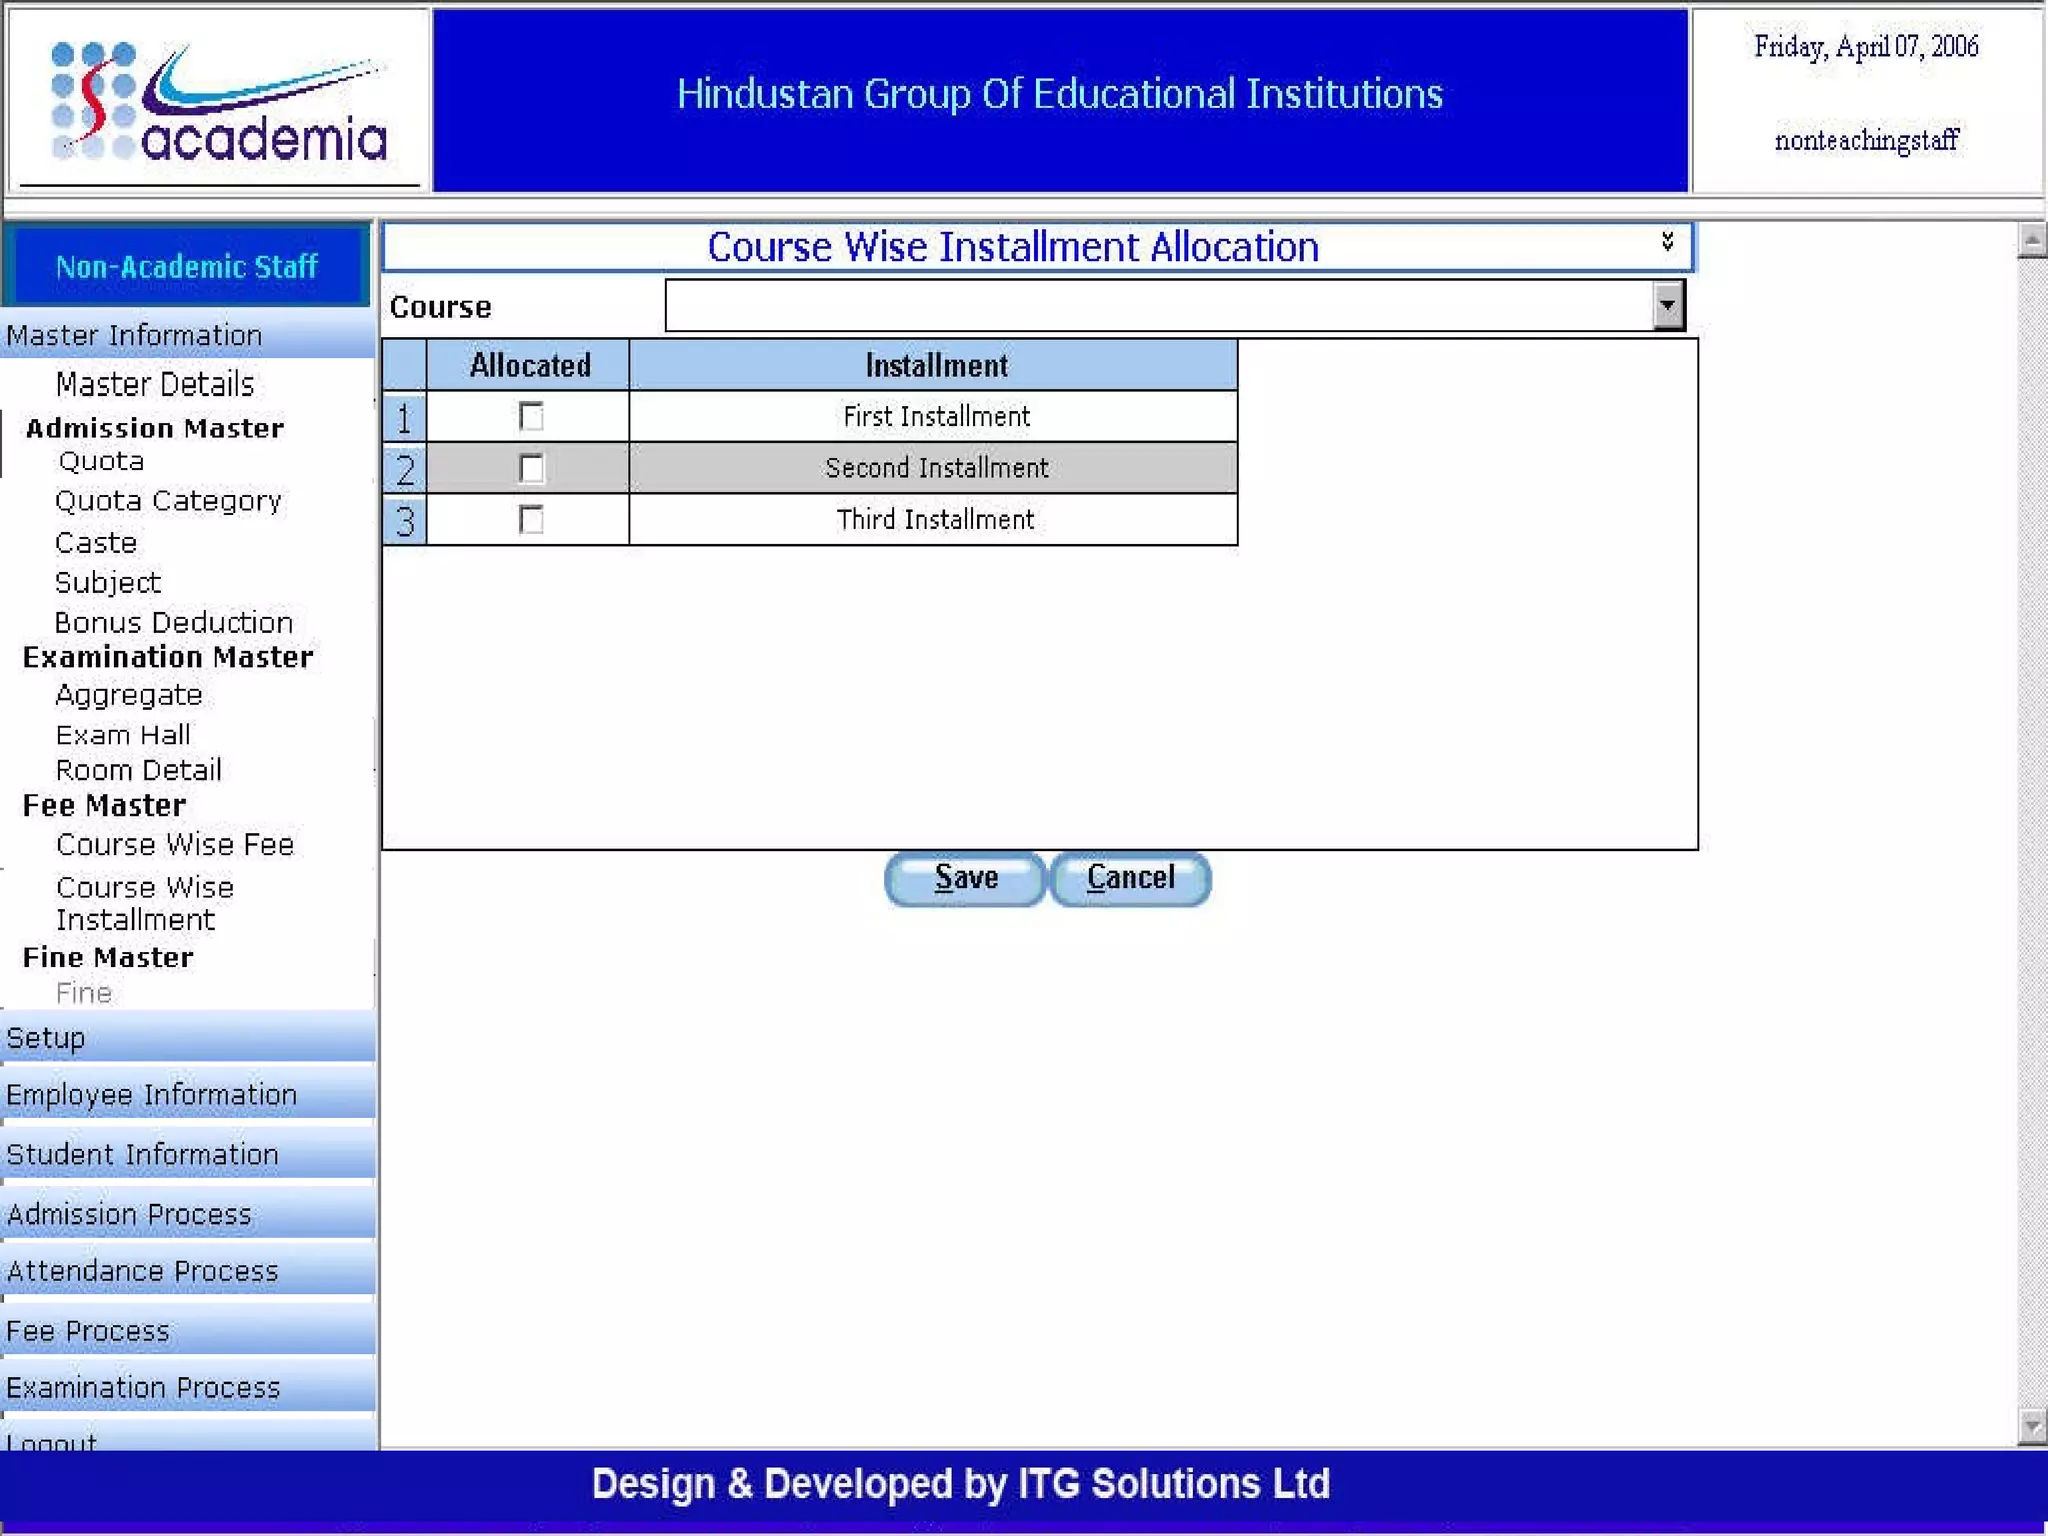
Task: Go to Exam Hall master page
Action: click(x=123, y=734)
